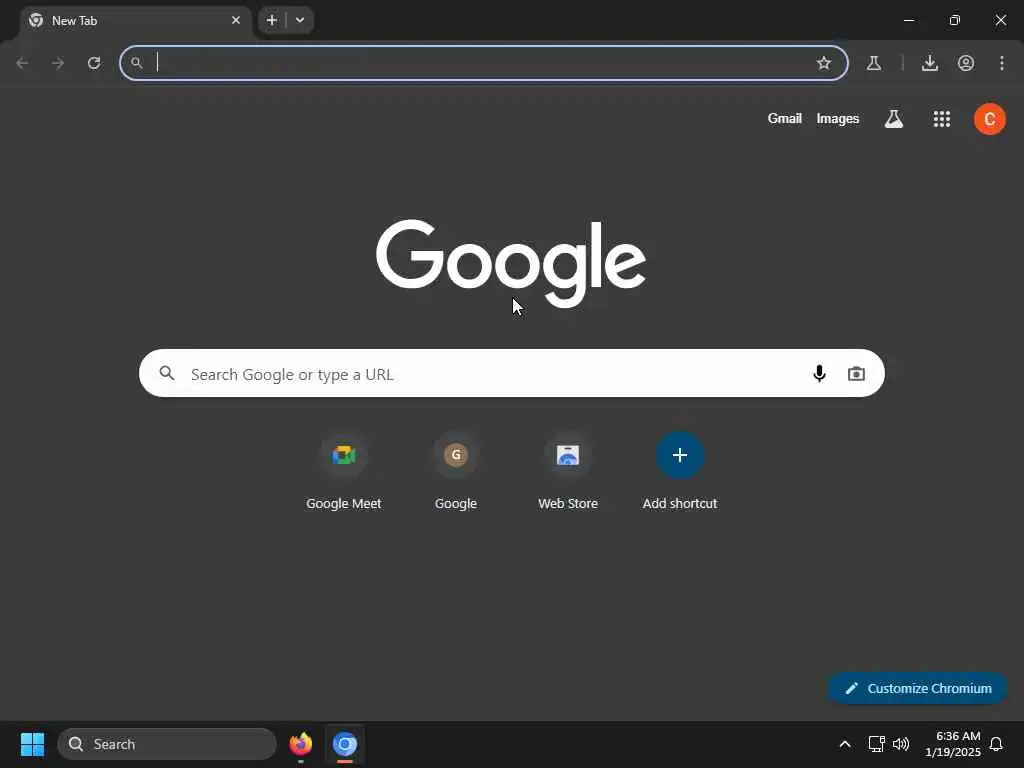Click the Chromium taskbar icon
This screenshot has height=768, width=1024.
pos(345,744)
